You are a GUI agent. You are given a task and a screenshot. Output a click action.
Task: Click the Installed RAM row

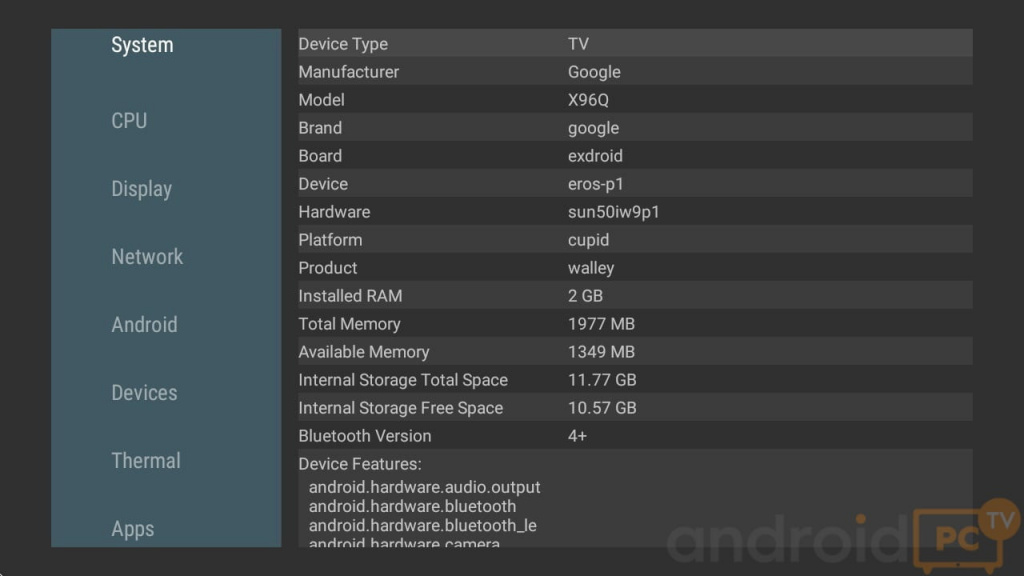pos(634,296)
